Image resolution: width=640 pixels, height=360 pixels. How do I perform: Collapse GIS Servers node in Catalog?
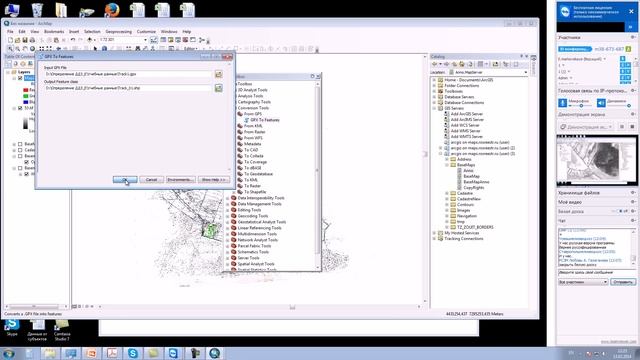click(x=434, y=108)
